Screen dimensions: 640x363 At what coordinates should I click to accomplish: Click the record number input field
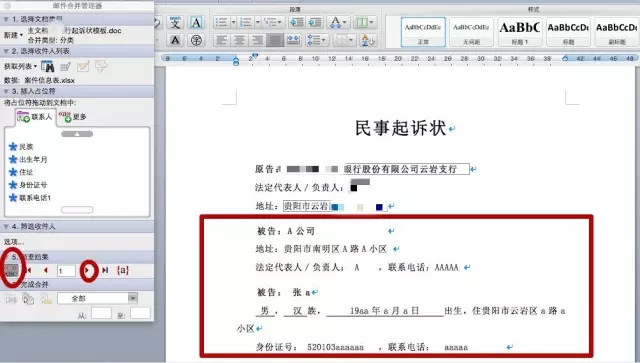[66, 271]
